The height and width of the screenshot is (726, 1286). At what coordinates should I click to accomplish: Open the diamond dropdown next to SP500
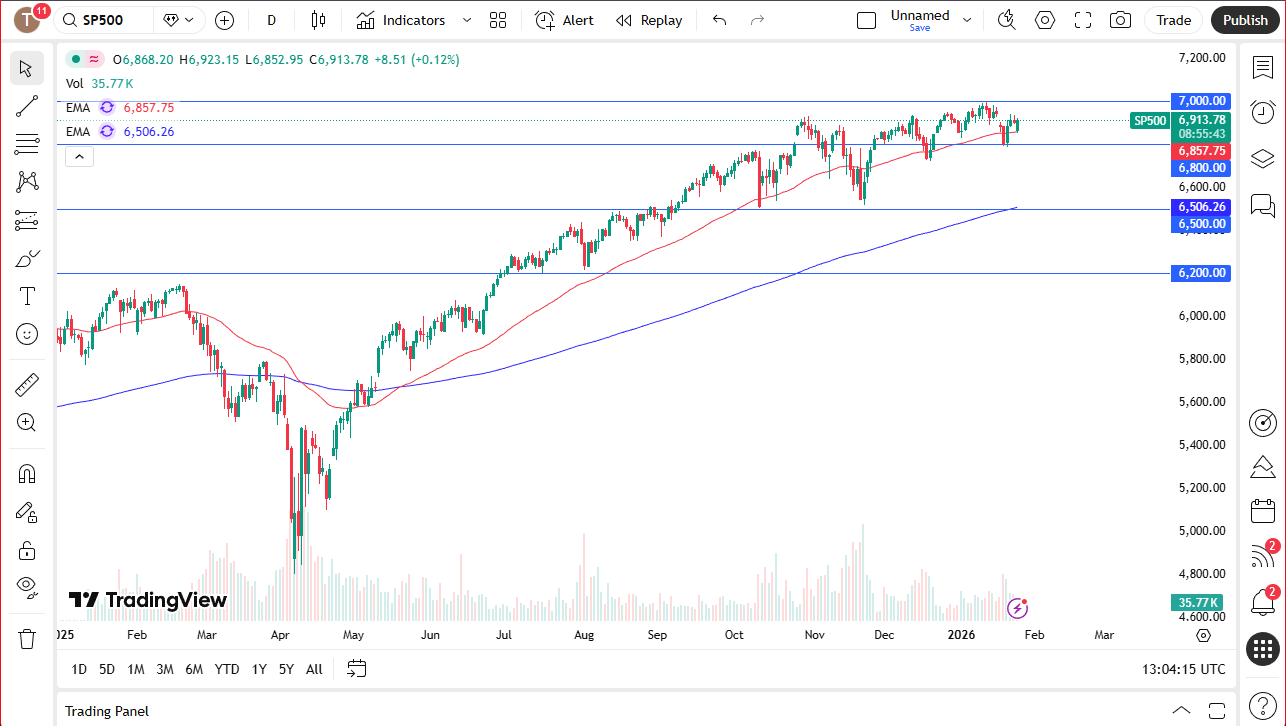click(x=179, y=20)
